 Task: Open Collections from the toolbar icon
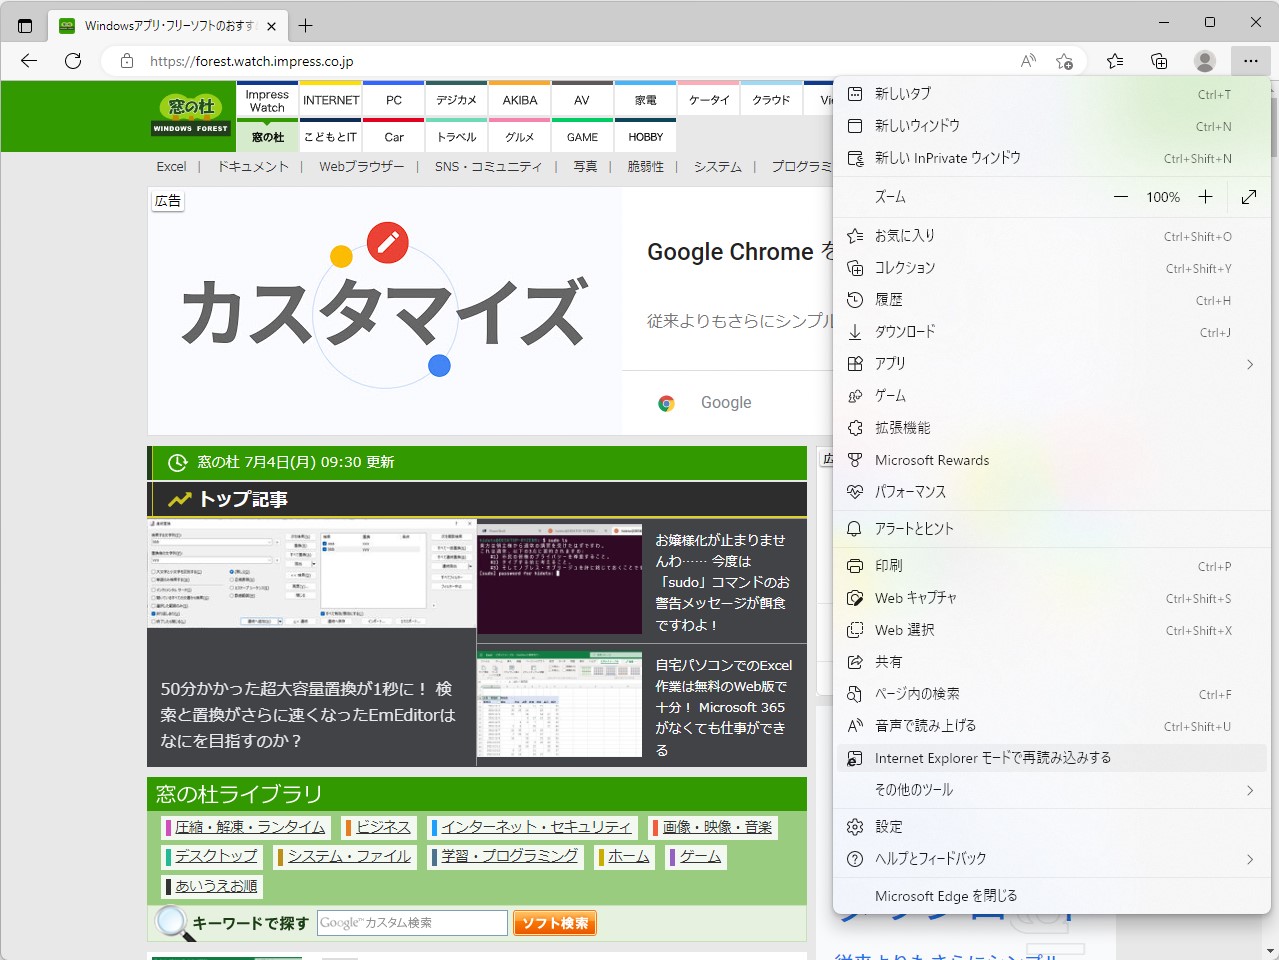coord(1158,61)
